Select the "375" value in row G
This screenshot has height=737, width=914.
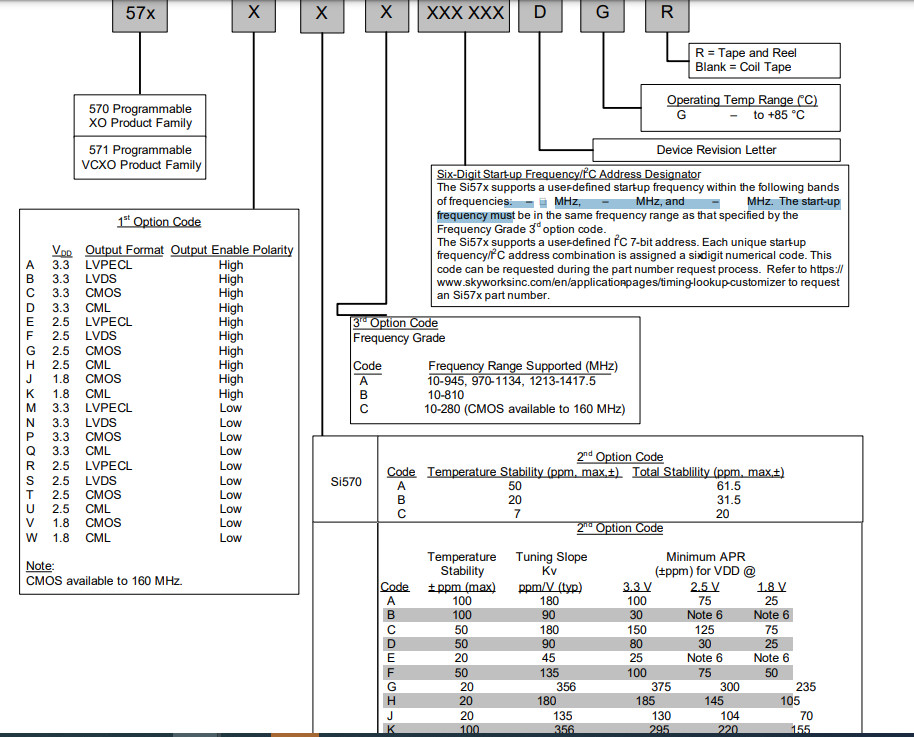(660, 687)
